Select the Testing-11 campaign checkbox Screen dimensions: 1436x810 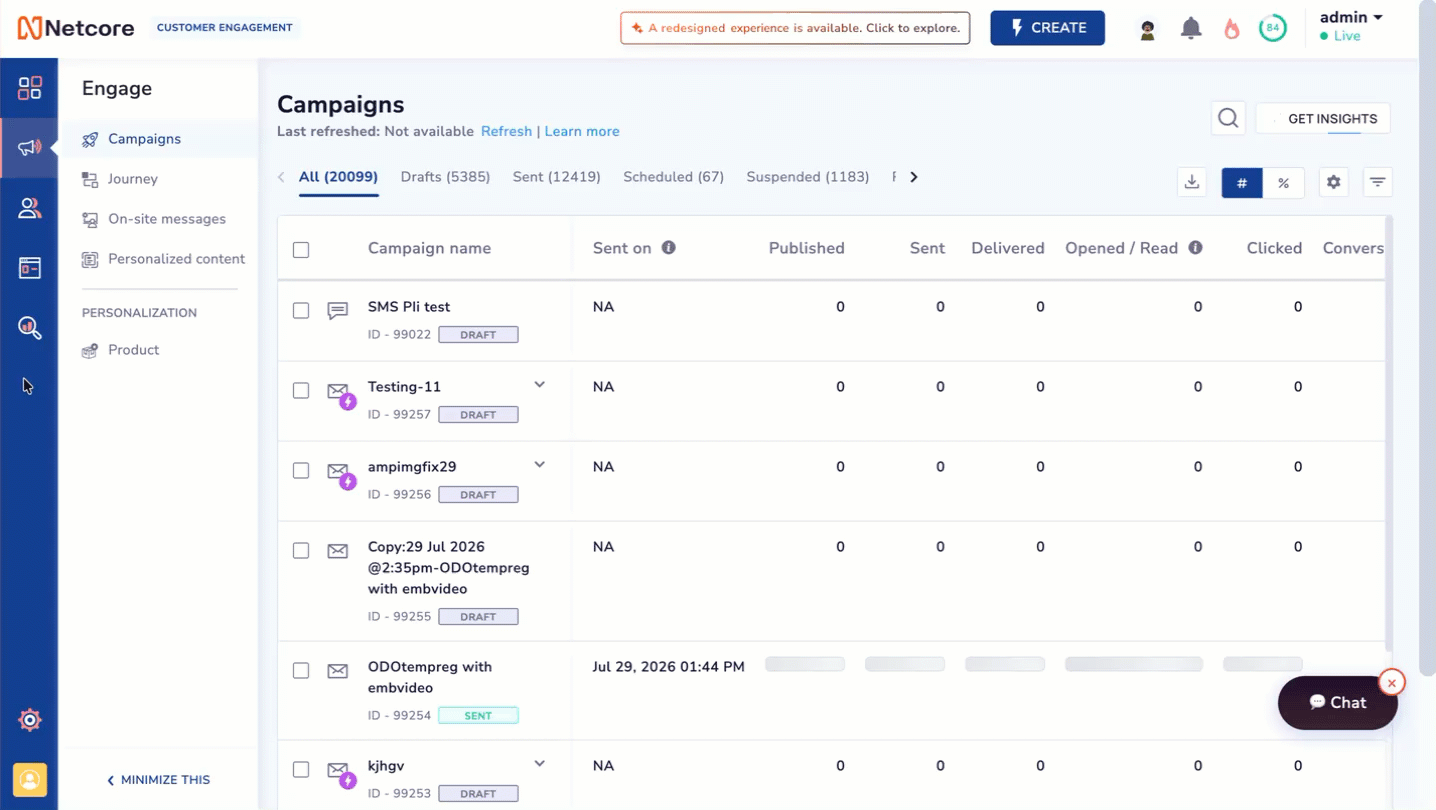301,391
